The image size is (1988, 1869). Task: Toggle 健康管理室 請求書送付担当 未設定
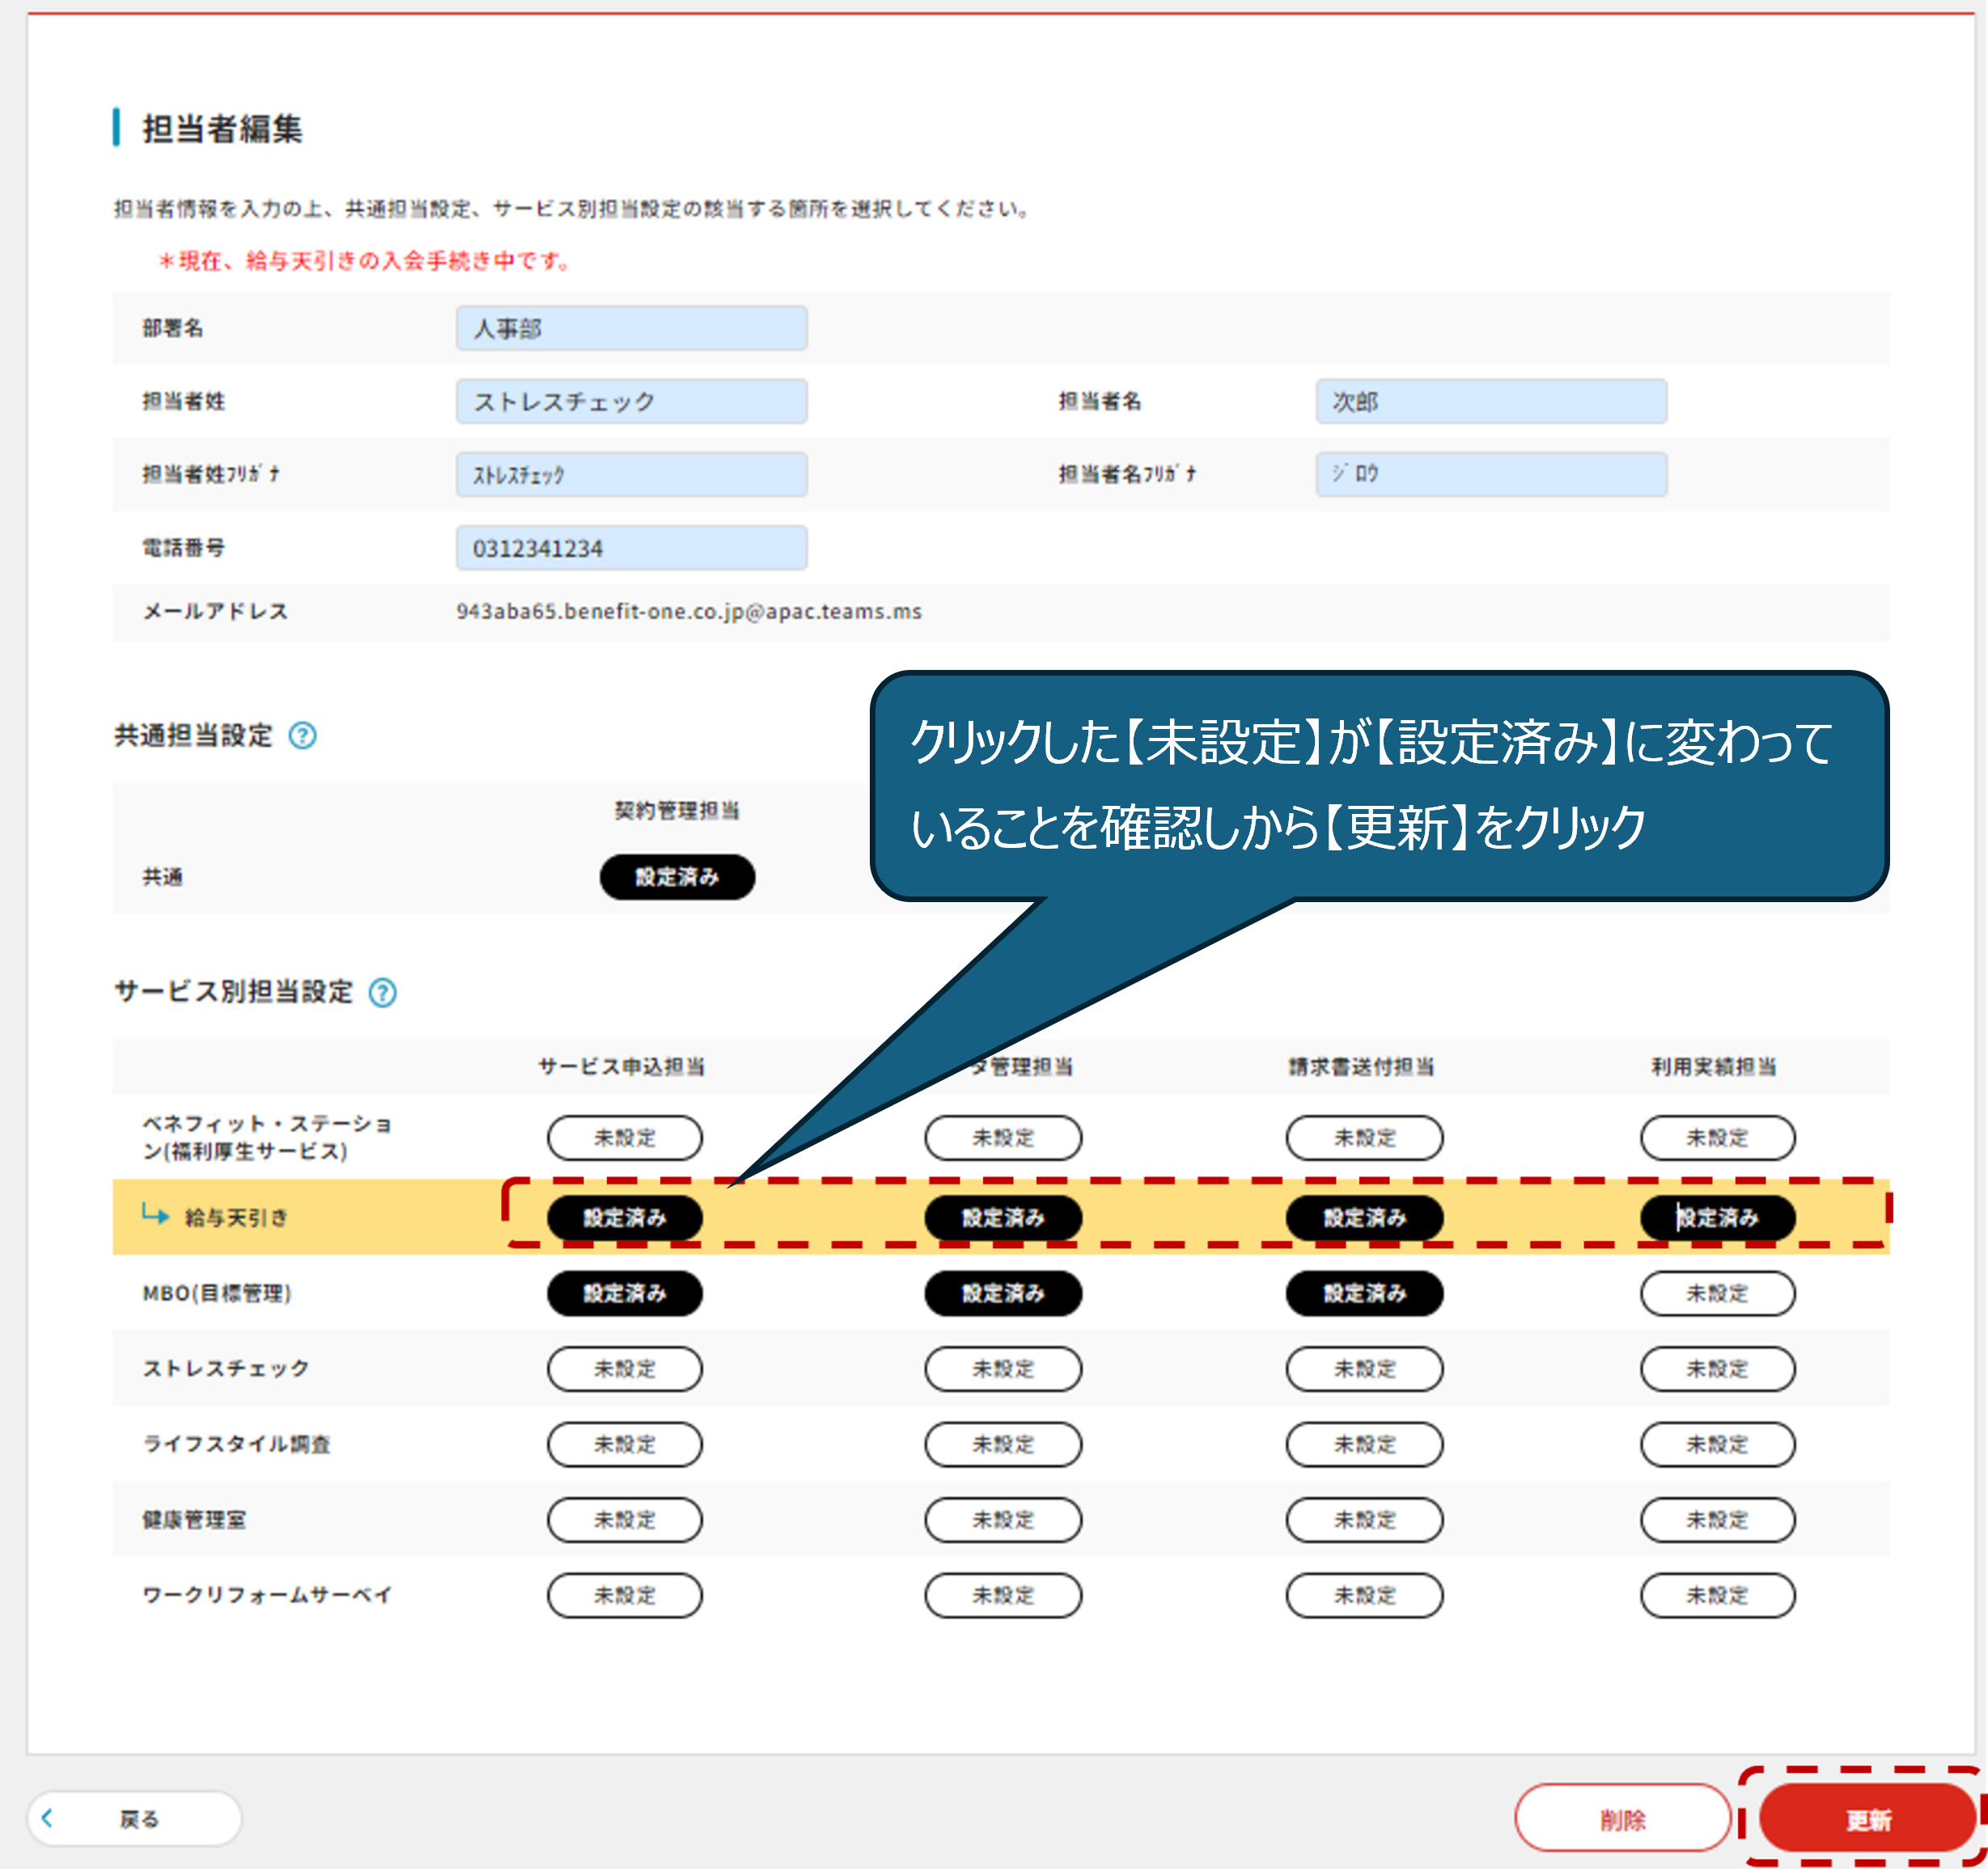[x=1364, y=1519]
